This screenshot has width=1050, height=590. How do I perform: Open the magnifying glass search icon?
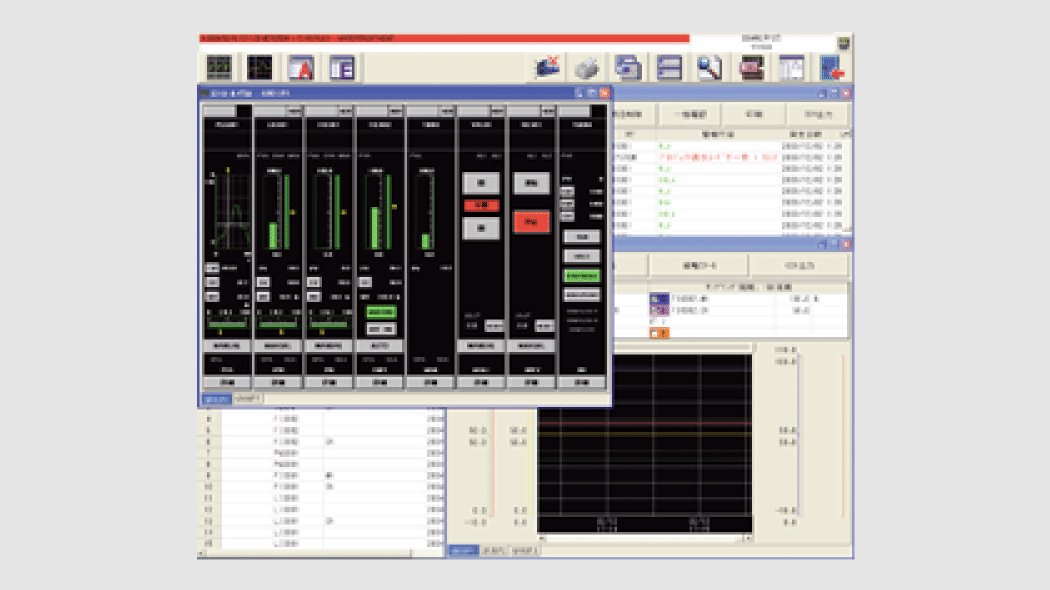coord(710,67)
